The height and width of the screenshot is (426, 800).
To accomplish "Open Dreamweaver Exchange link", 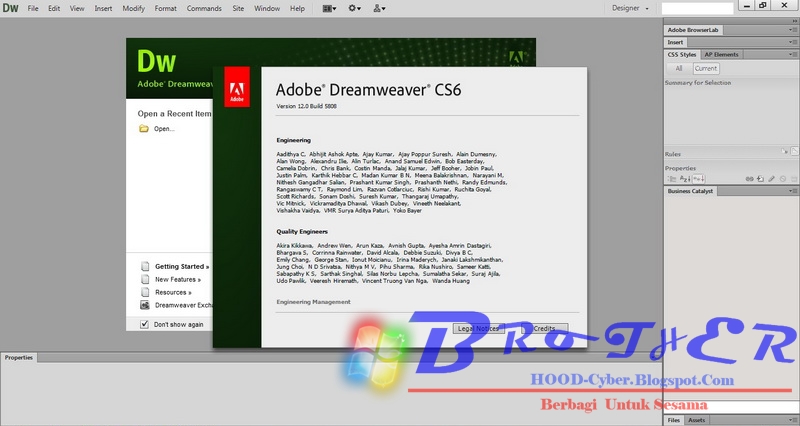I will 184,305.
